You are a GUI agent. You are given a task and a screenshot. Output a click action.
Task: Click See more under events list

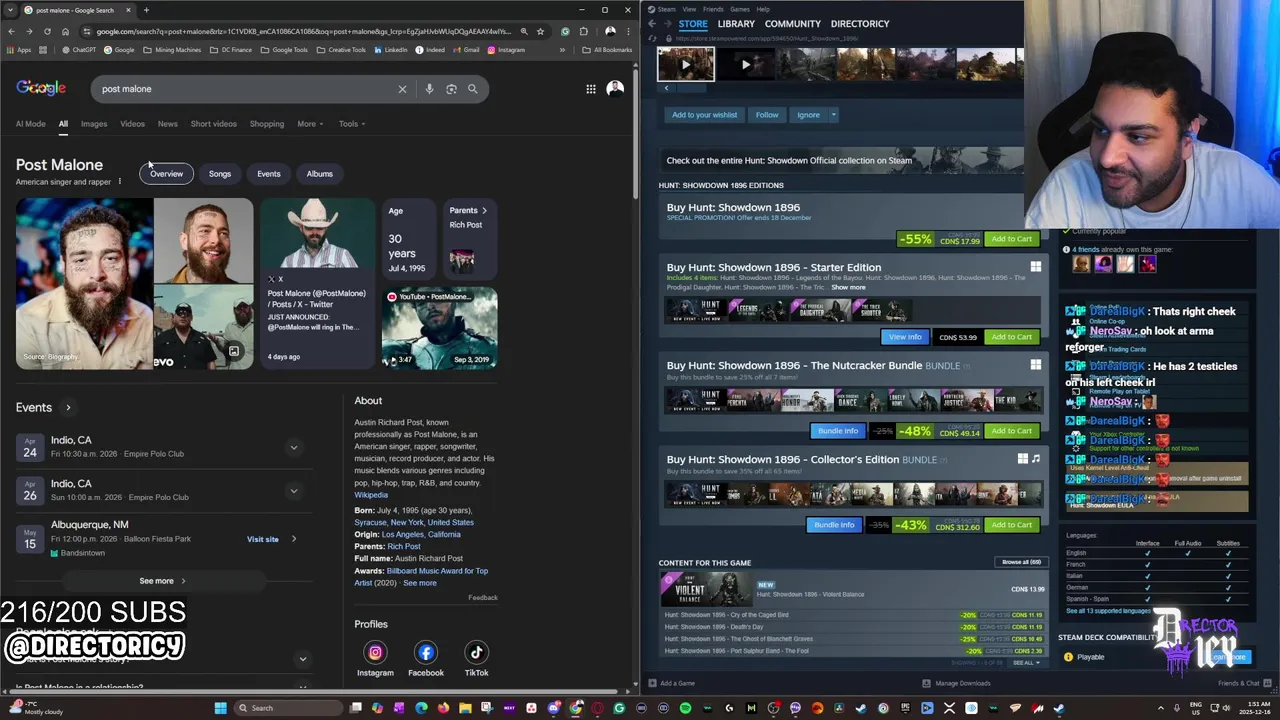pyautogui.click(x=162, y=581)
